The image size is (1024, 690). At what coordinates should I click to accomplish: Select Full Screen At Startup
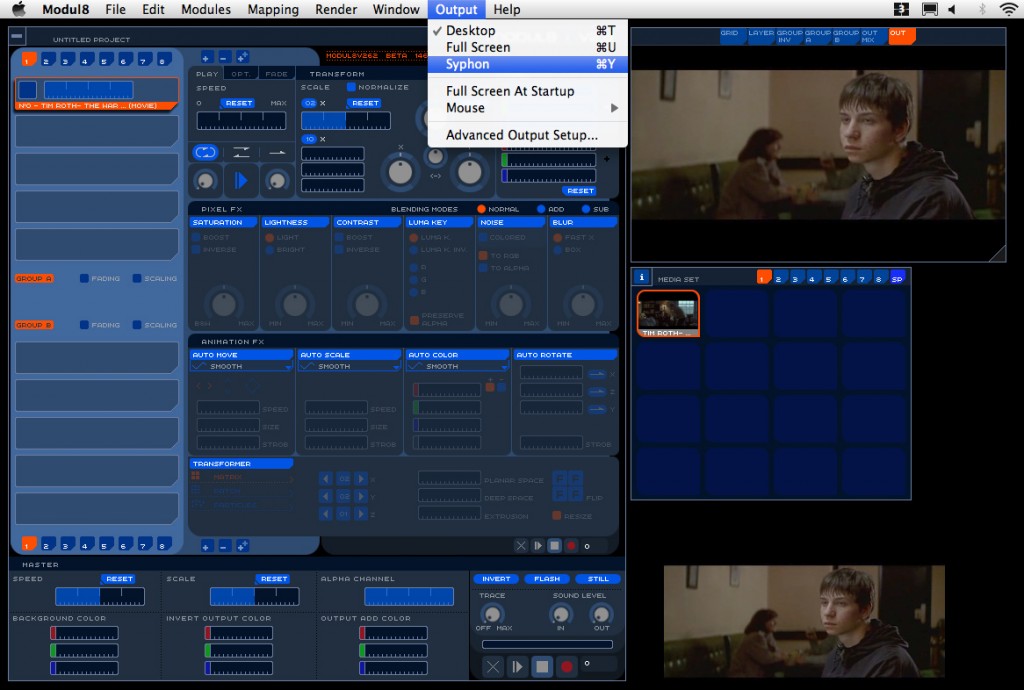[x=528, y=91]
